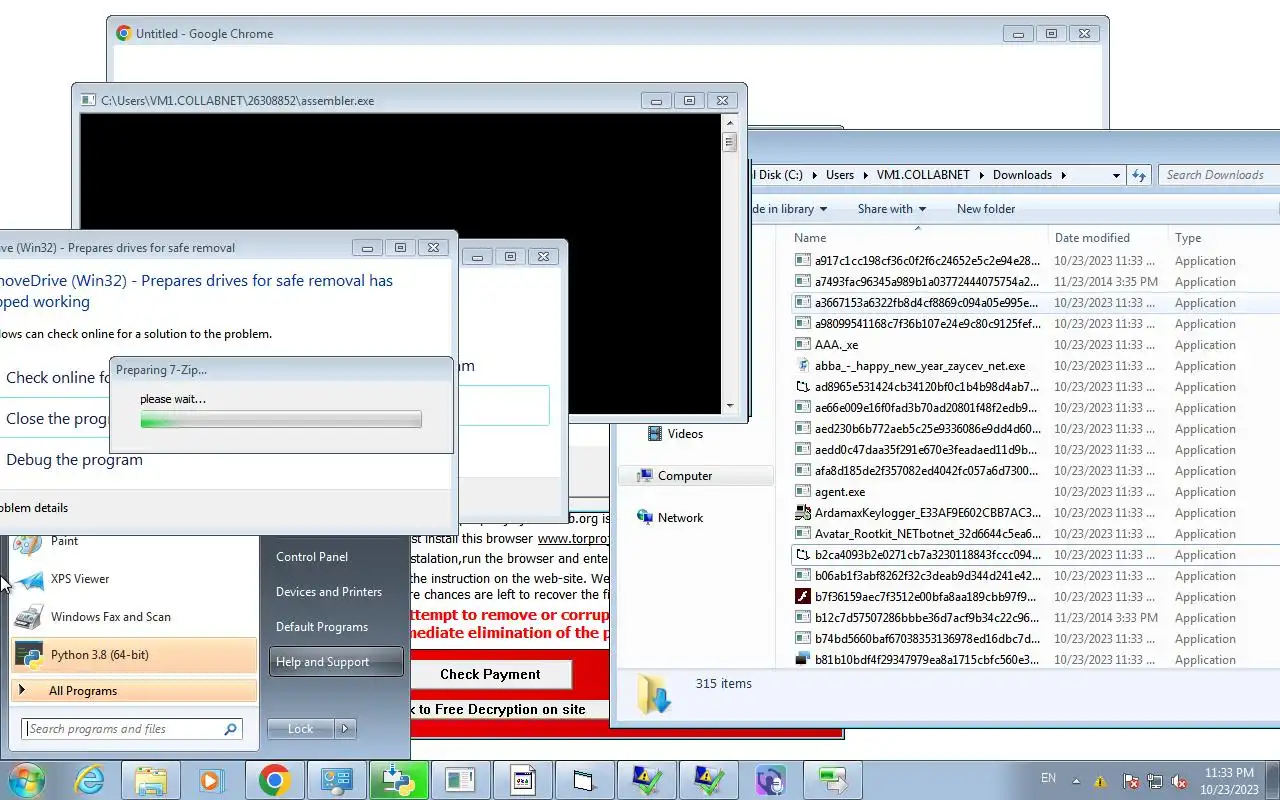Open XPS Viewer from Start menu
Screen dimensions: 1280x800
(x=134, y=579)
